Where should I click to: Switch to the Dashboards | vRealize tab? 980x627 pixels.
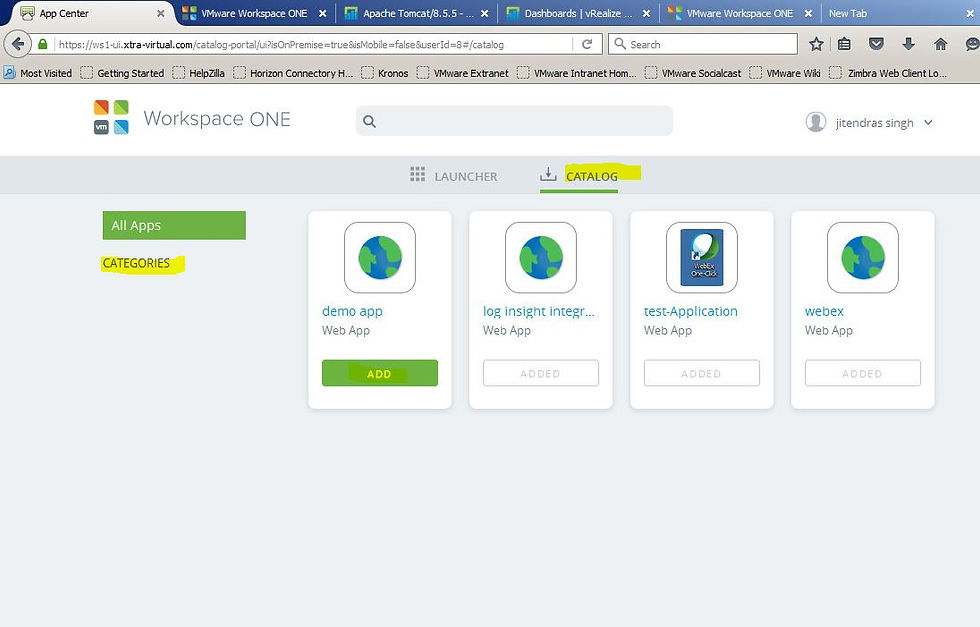579,13
